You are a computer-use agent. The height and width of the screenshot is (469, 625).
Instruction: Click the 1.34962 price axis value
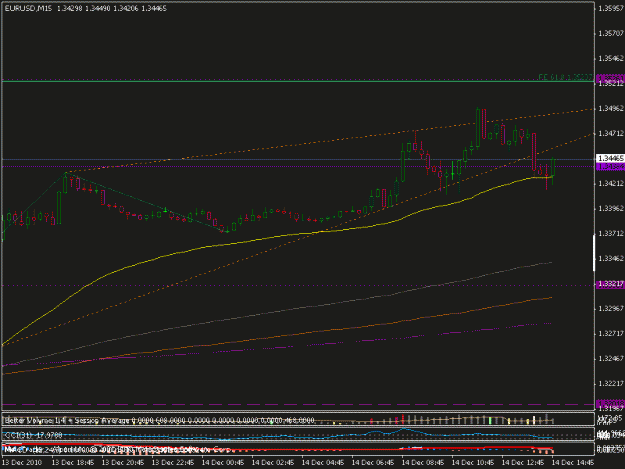pyautogui.click(x=611, y=108)
